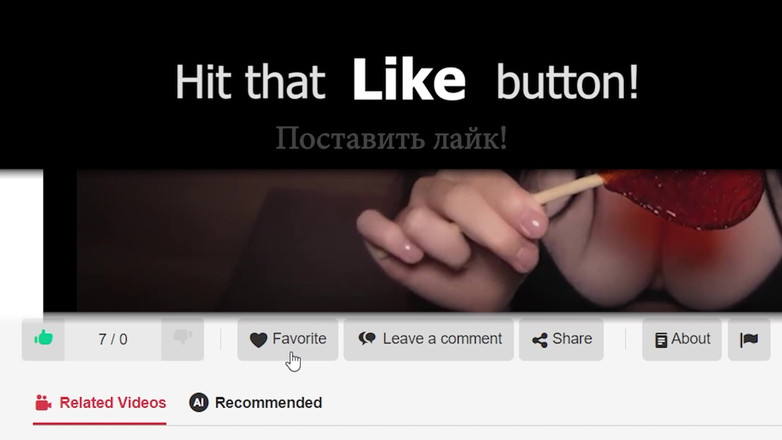Show video details via About label
The width and height of the screenshot is (782, 440).
click(690, 339)
